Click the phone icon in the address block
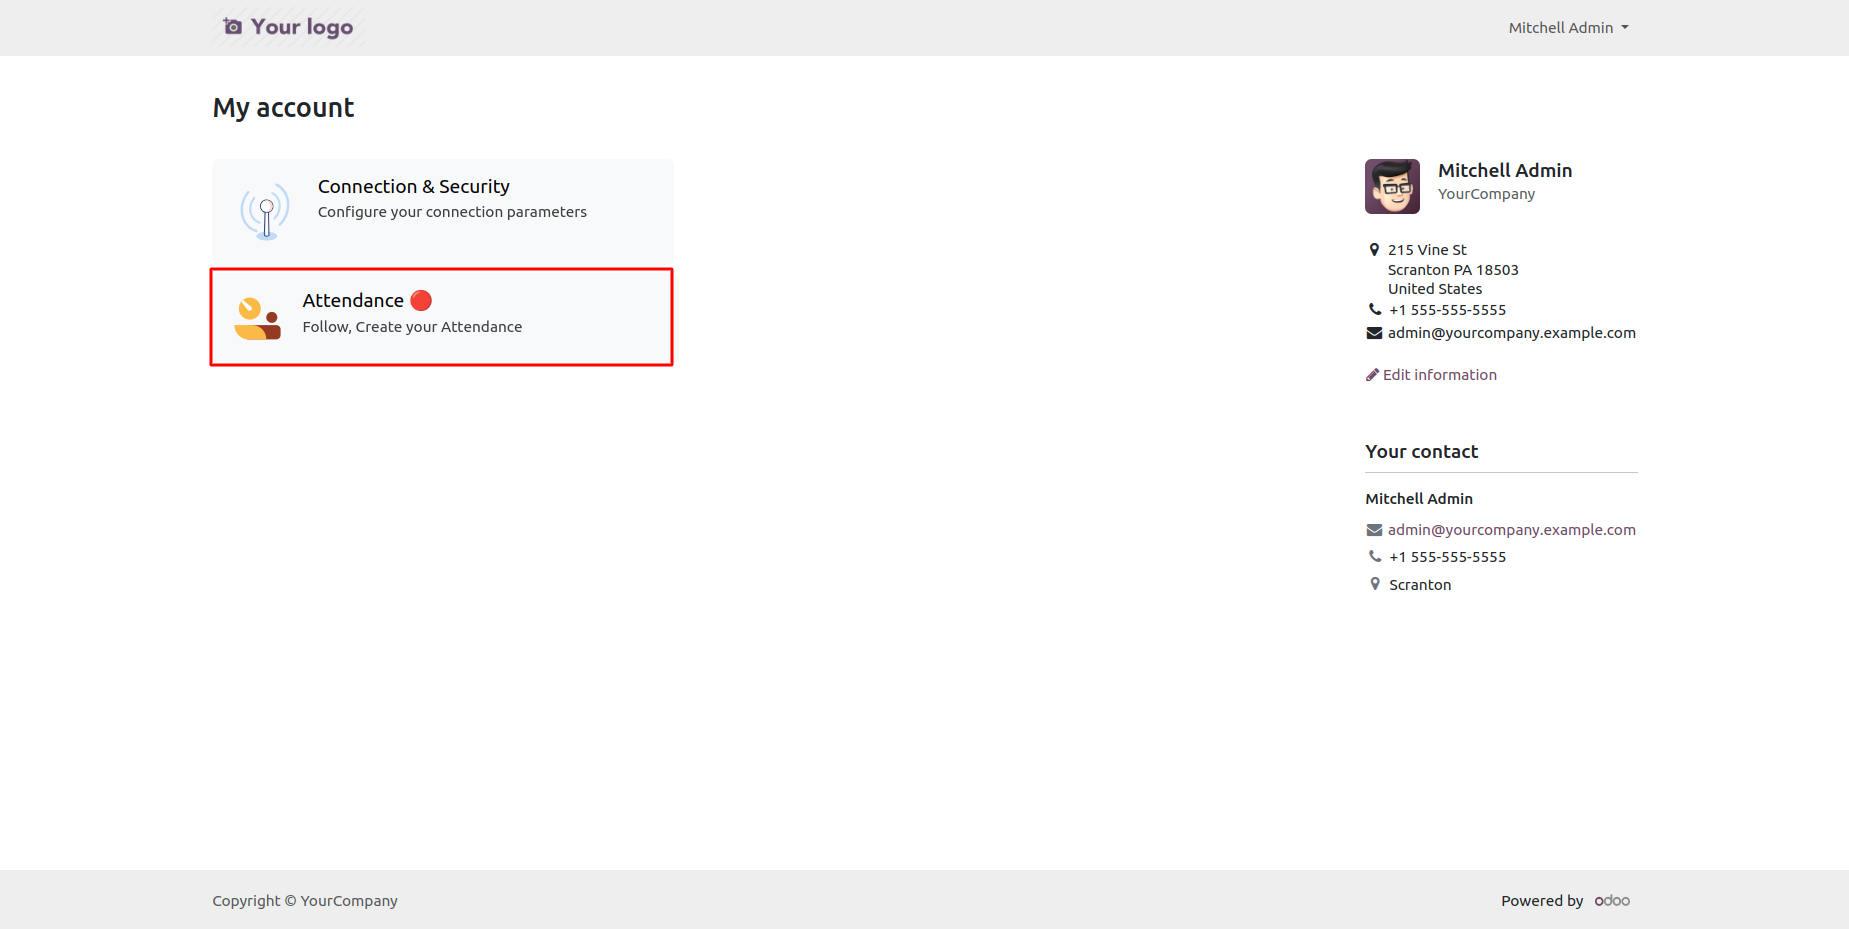 pos(1375,310)
